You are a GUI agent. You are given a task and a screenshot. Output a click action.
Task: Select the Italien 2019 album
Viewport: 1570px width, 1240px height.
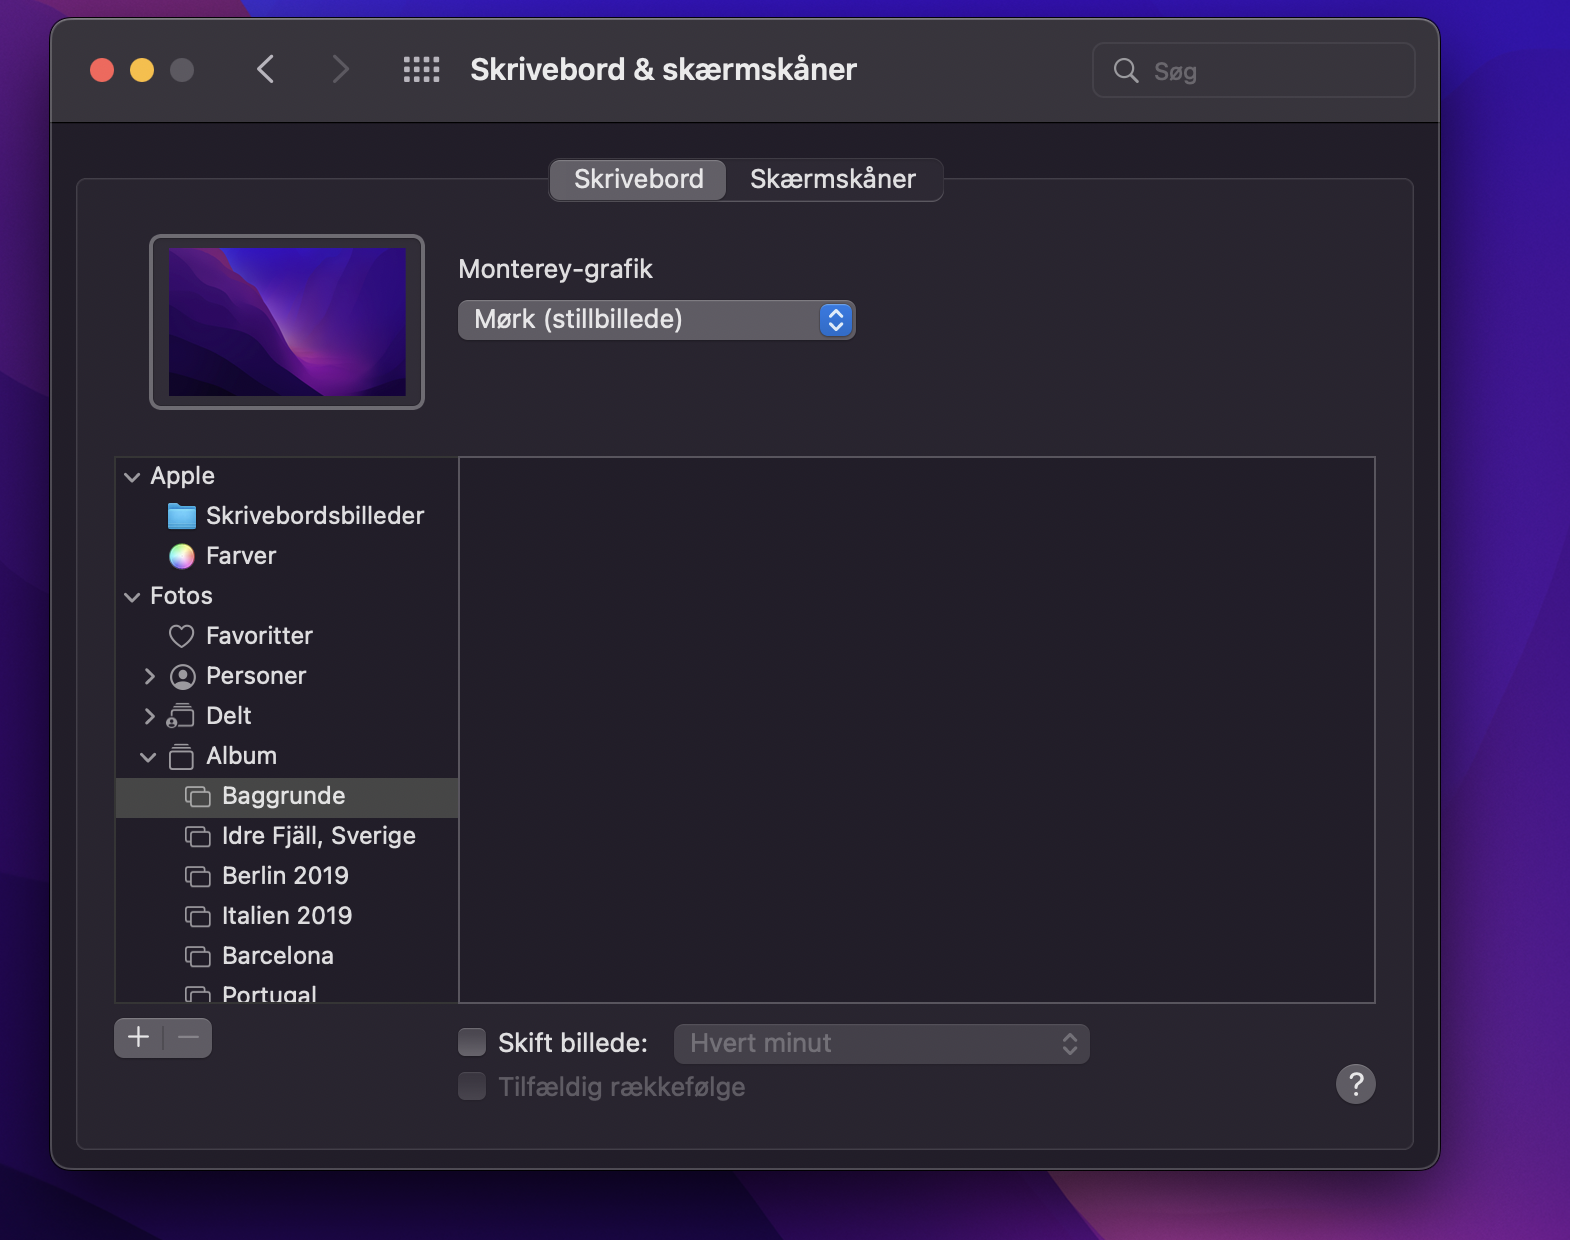pos(287,916)
